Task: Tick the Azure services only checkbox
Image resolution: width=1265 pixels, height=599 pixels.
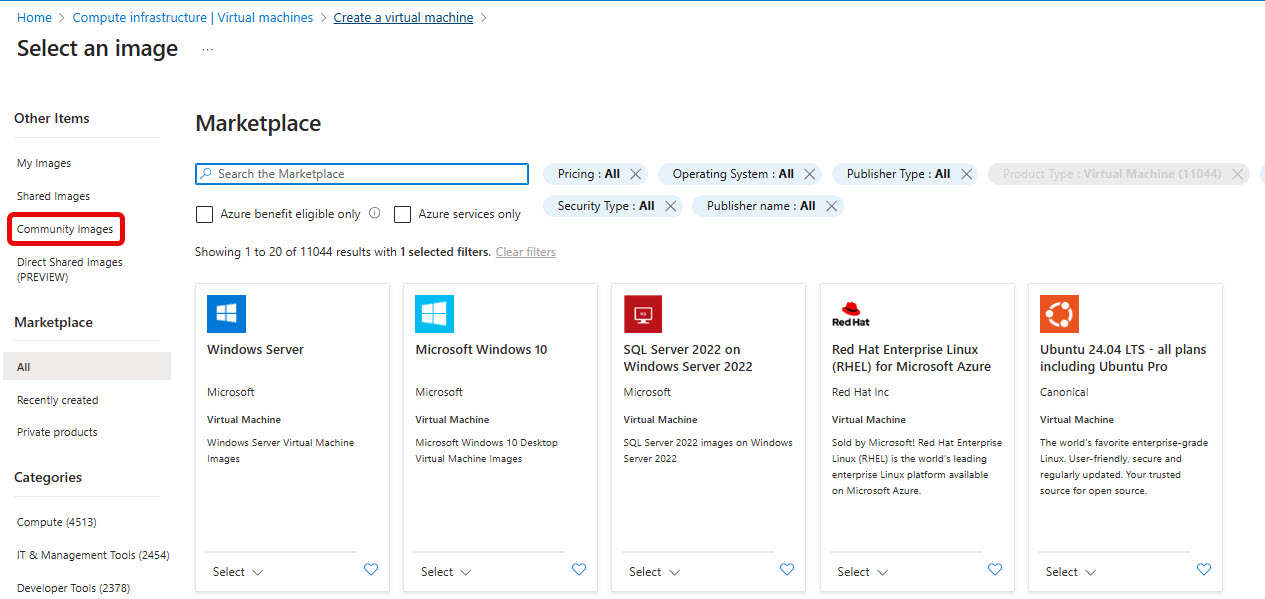Action: pyautogui.click(x=403, y=214)
